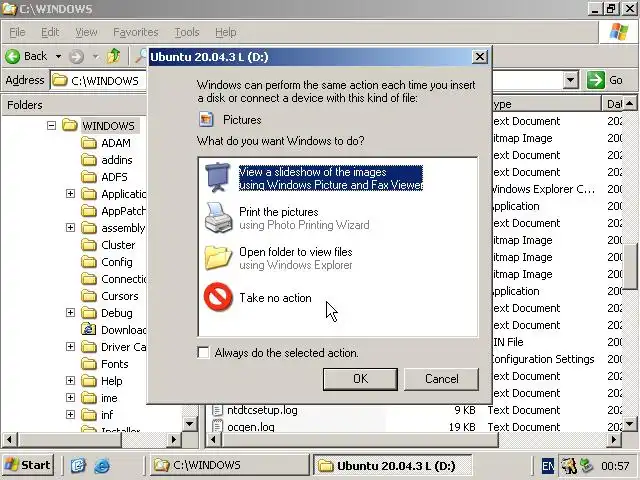This screenshot has height=480, width=640.
Task: Click the ocgen.log file name
Action: [x=251, y=427]
